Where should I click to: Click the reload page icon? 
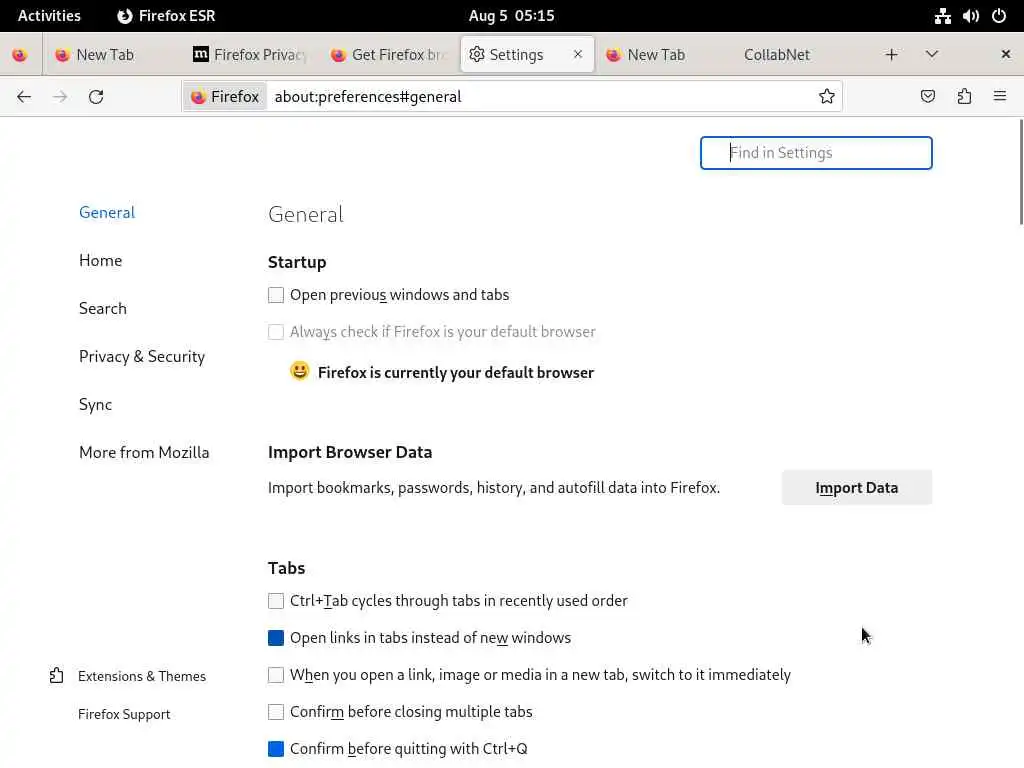click(96, 97)
